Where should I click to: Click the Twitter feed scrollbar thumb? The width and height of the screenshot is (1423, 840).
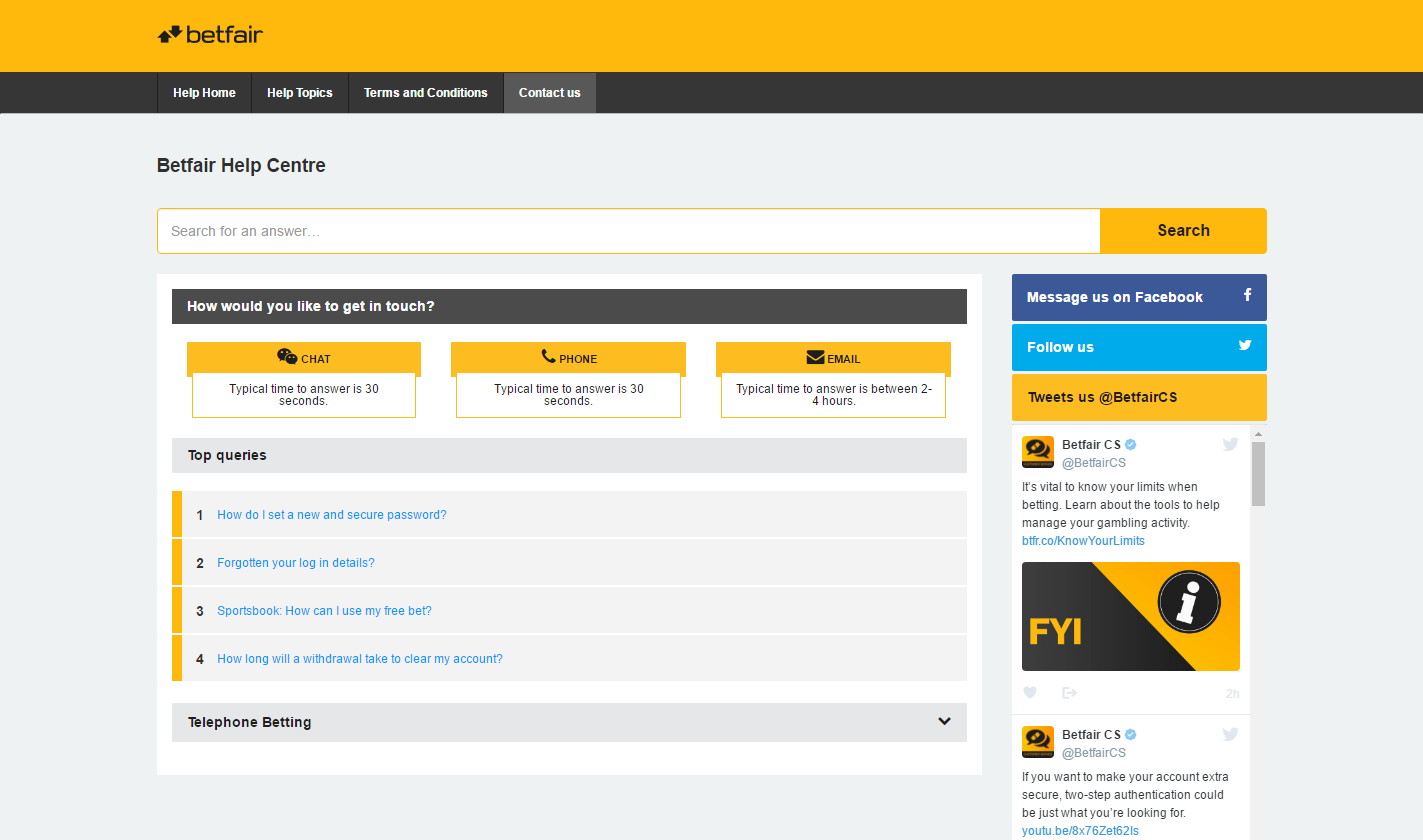[1258, 474]
